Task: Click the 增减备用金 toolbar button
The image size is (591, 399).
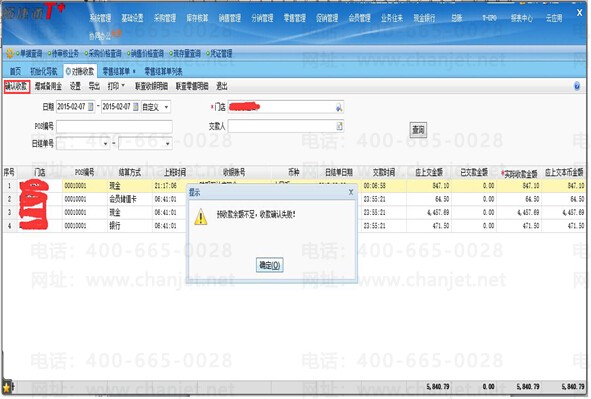Action: [x=48, y=86]
